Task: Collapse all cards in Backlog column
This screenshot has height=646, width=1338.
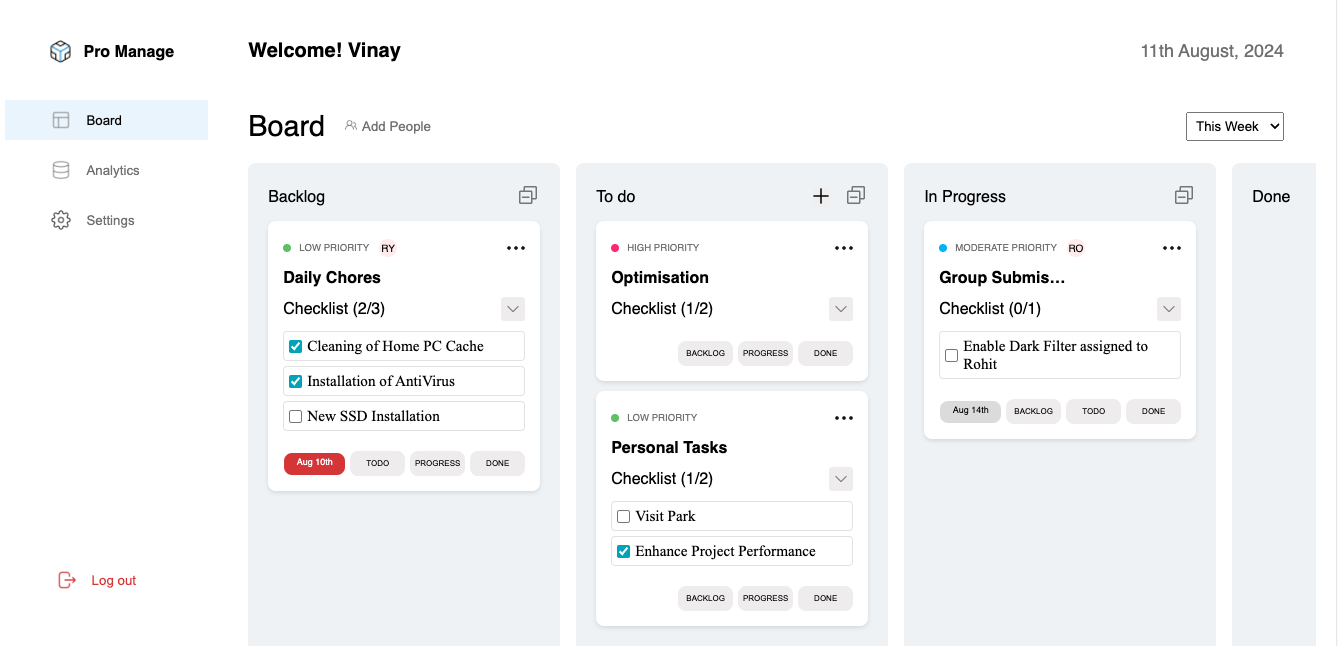Action: pyautogui.click(x=528, y=196)
